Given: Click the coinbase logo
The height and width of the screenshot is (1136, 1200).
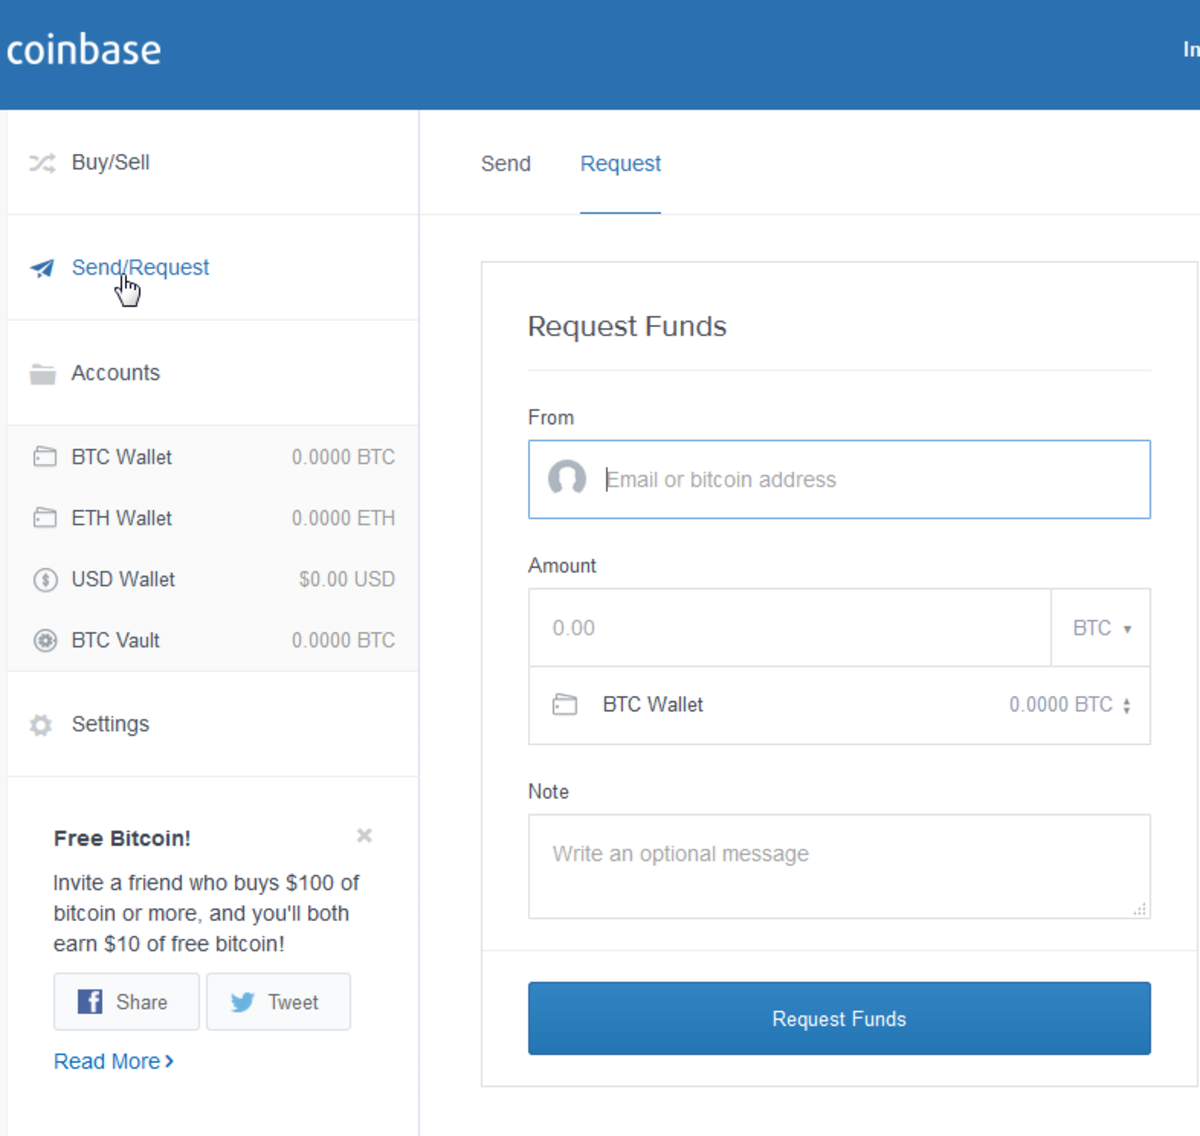Looking at the screenshot, I should pos(84,50).
